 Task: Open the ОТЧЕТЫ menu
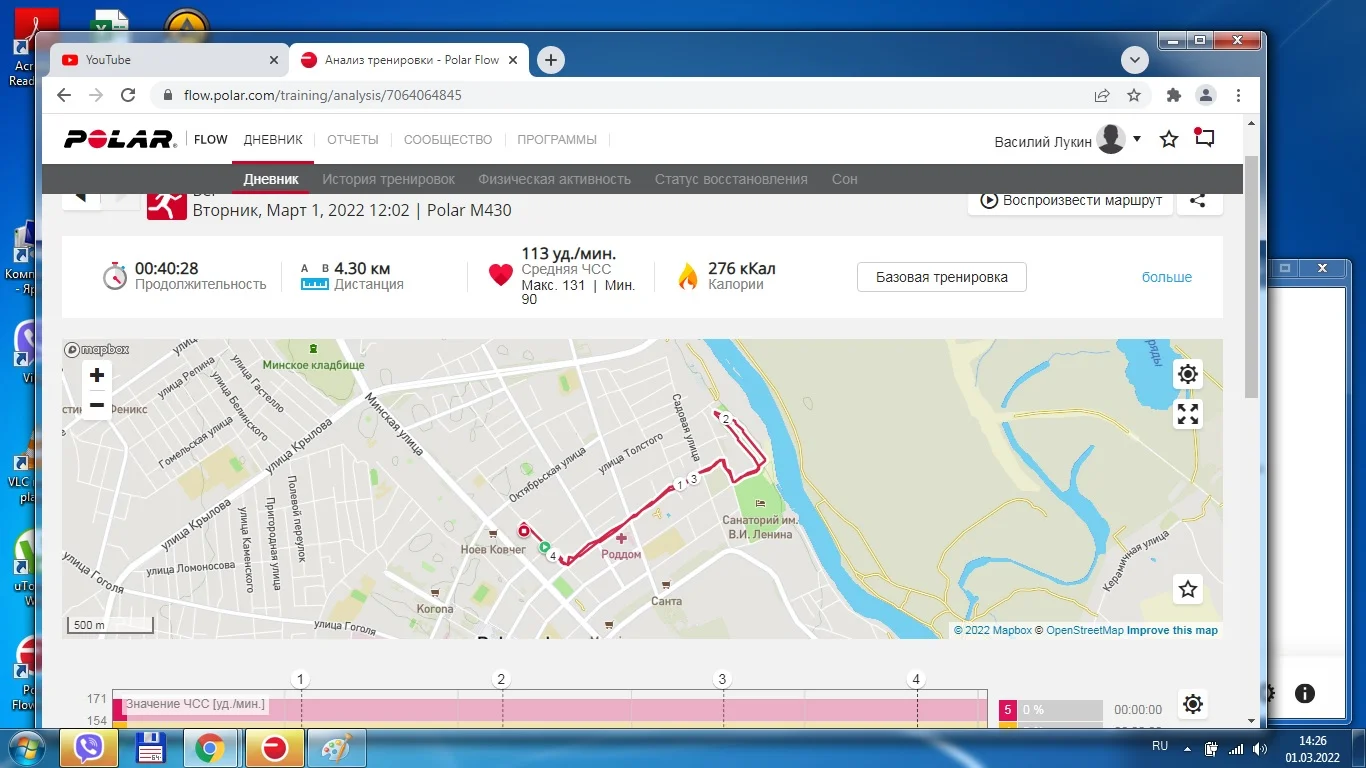(353, 140)
